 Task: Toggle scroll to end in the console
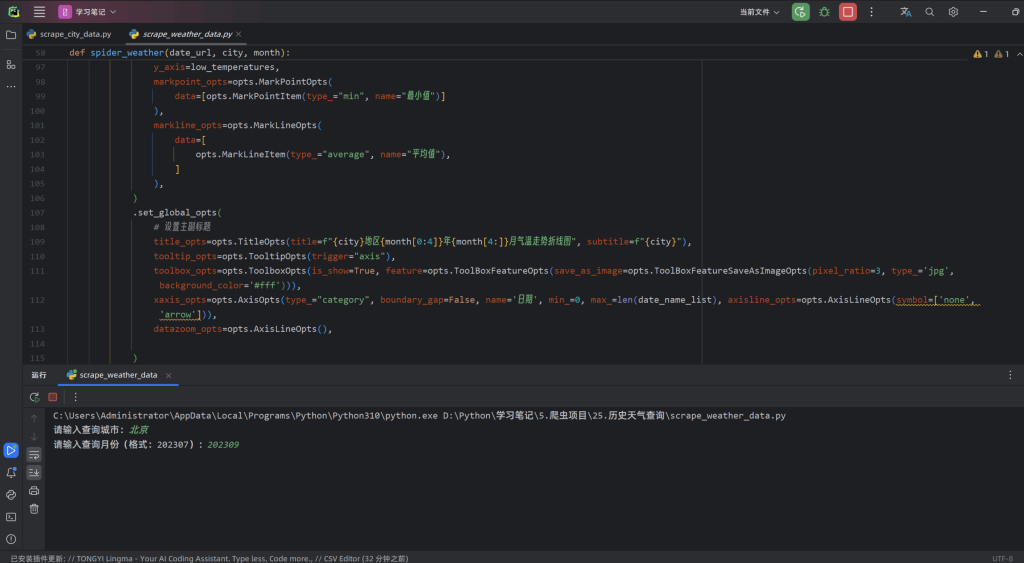34,472
